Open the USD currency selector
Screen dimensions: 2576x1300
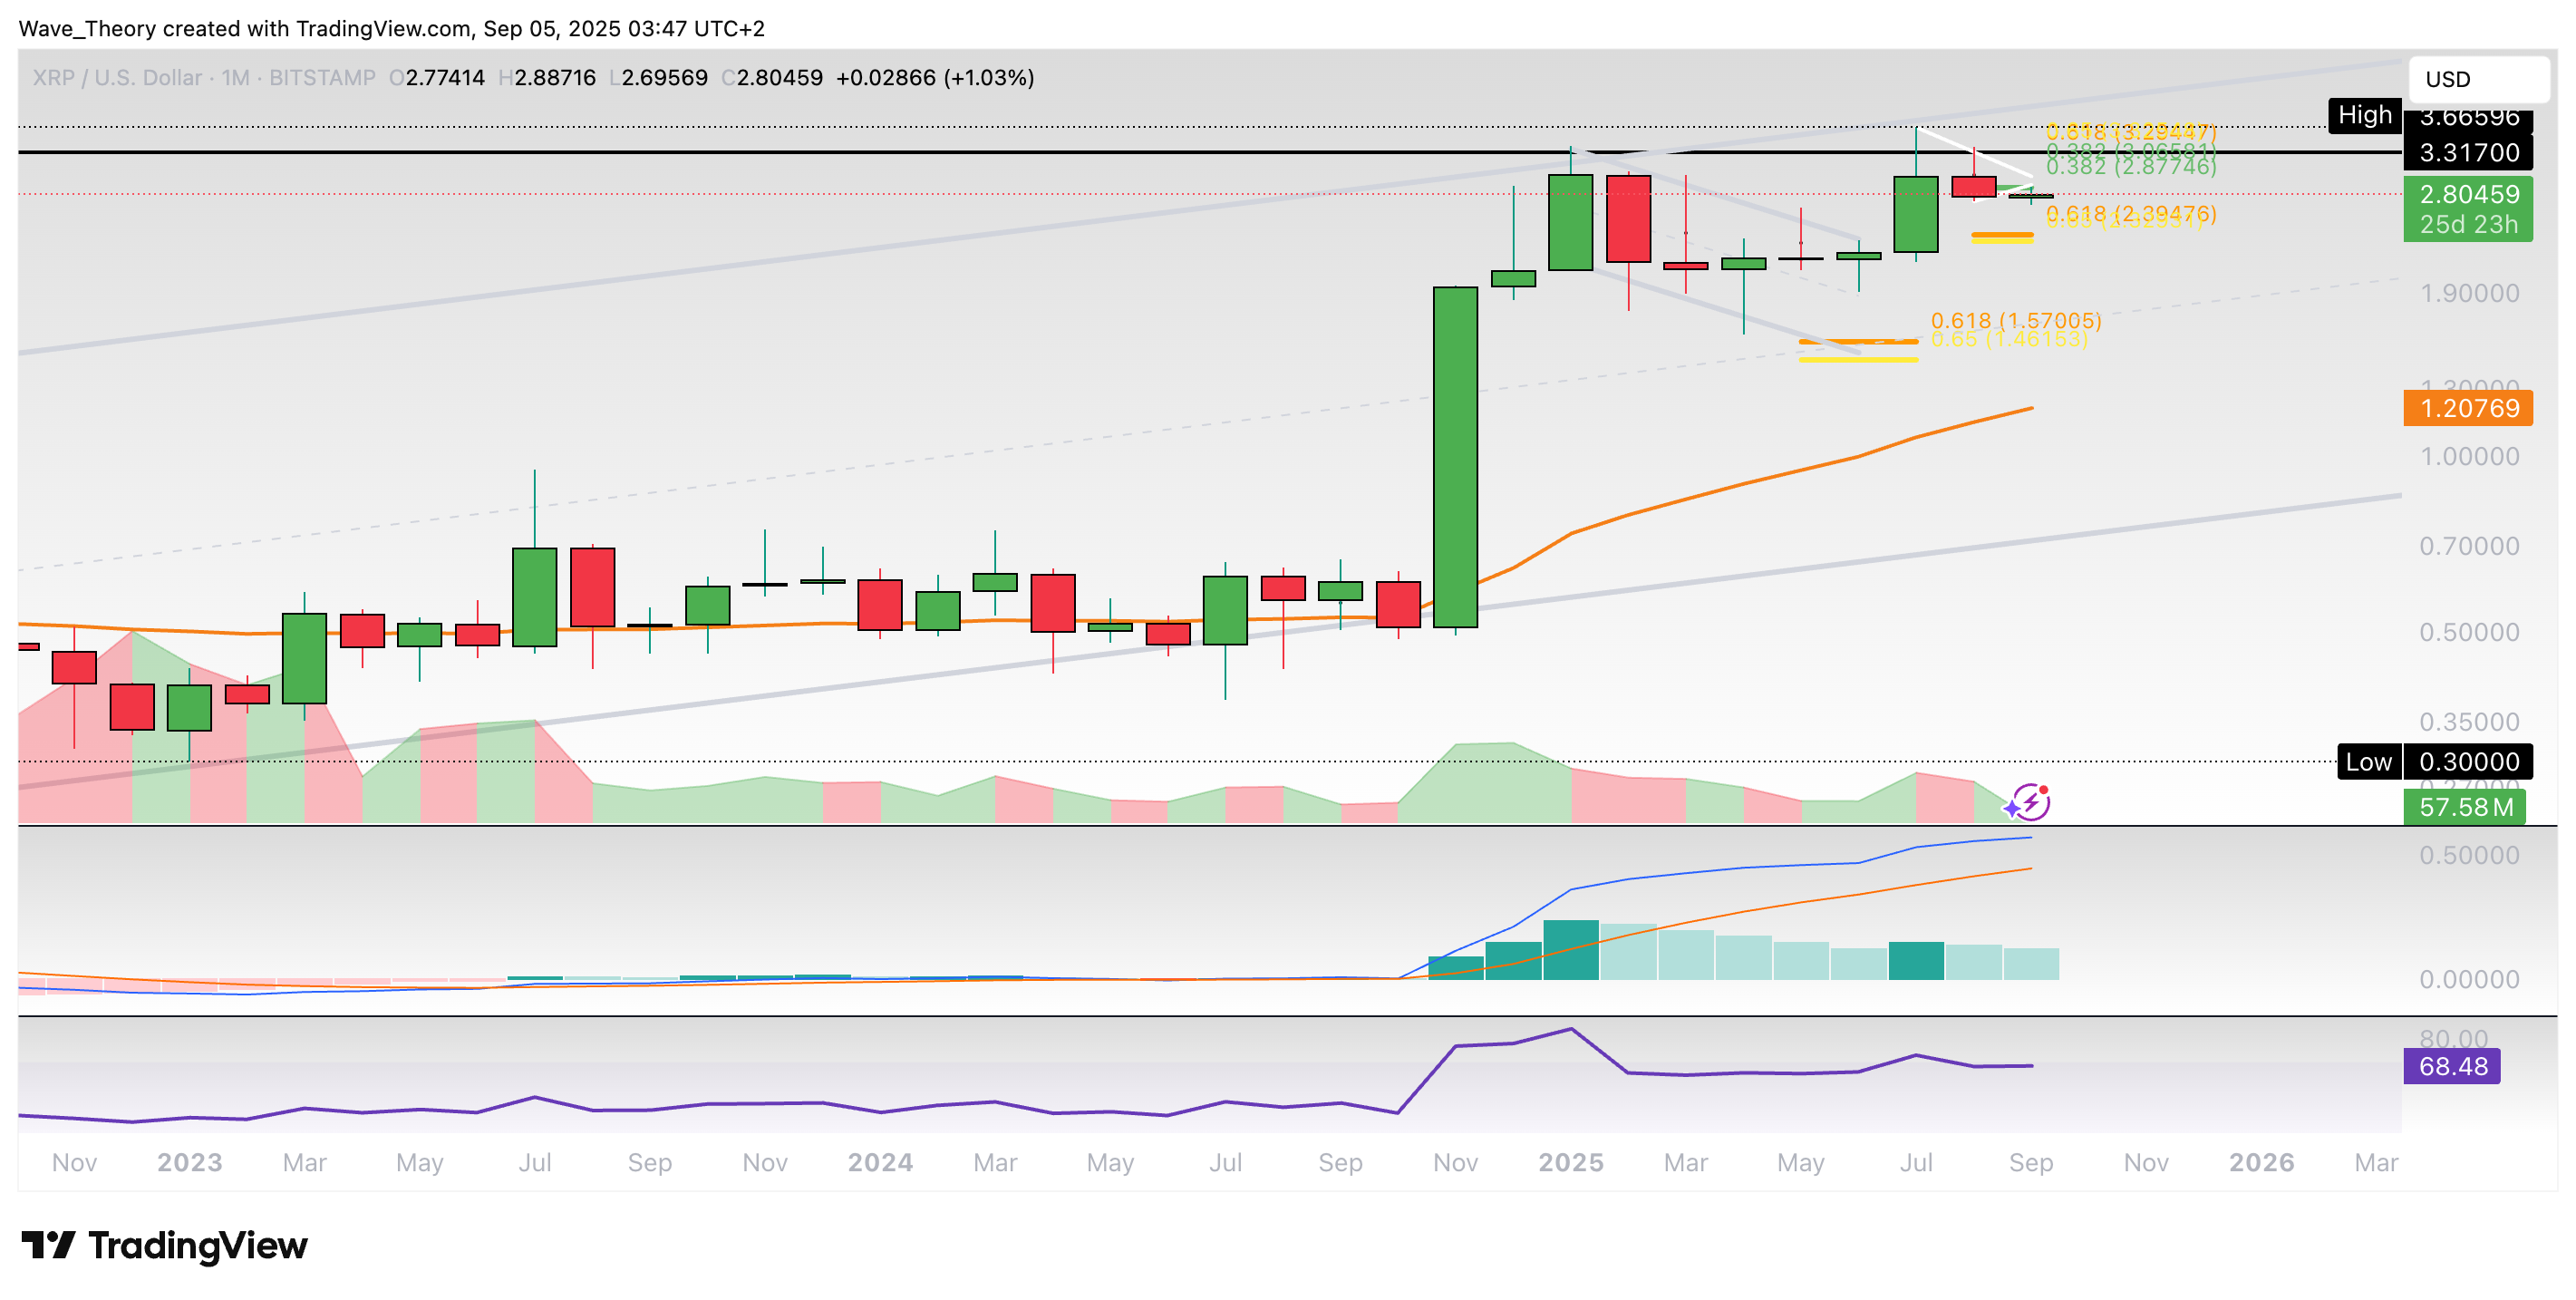coord(2477,79)
